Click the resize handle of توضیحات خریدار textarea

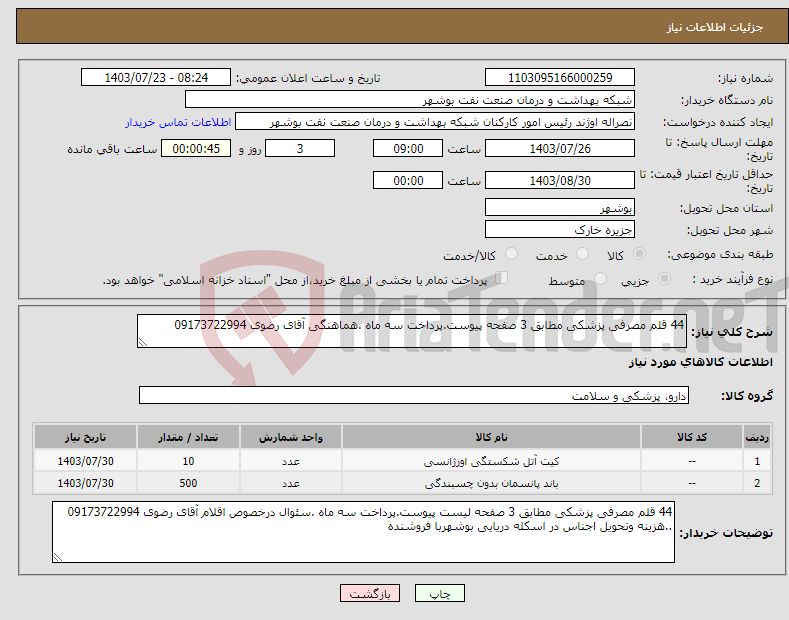click(x=58, y=558)
